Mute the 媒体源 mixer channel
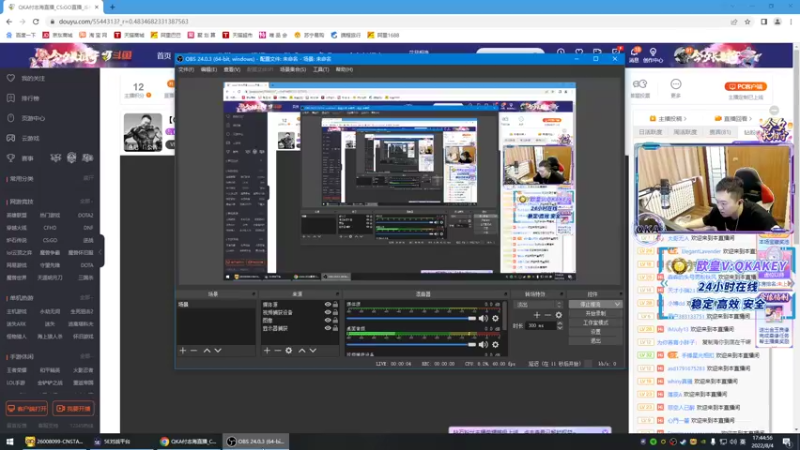Screen dimensions: 800x450 pos(483,318)
